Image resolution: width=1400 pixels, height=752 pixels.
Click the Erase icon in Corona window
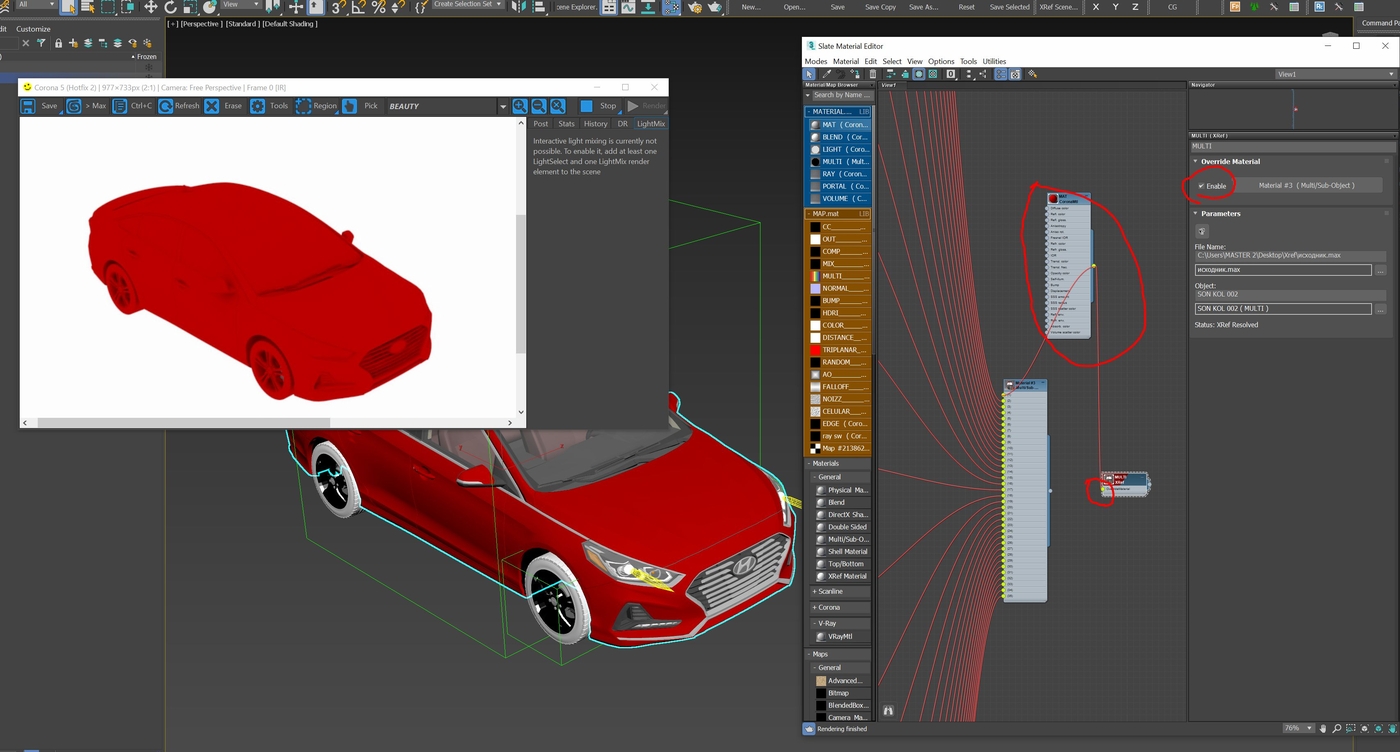(x=212, y=106)
